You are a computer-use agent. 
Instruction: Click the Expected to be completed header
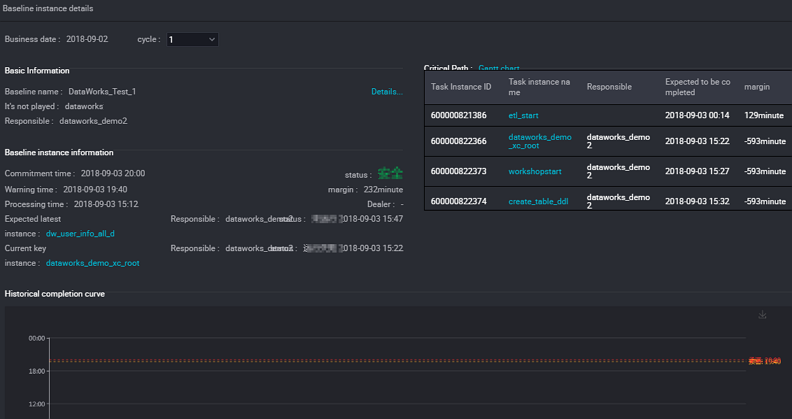click(698, 87)
